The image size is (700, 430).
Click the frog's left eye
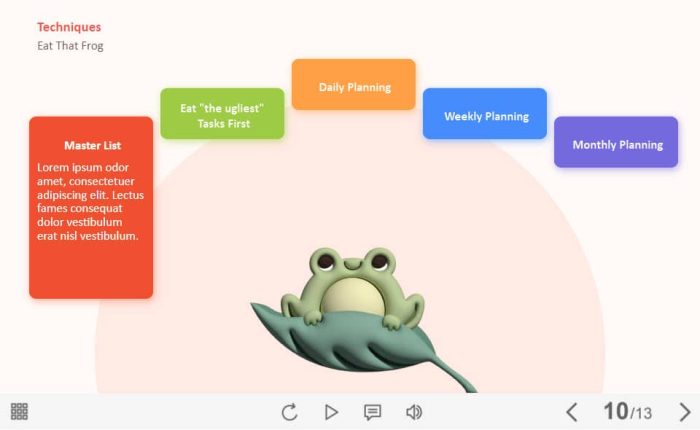pos(326,263)
